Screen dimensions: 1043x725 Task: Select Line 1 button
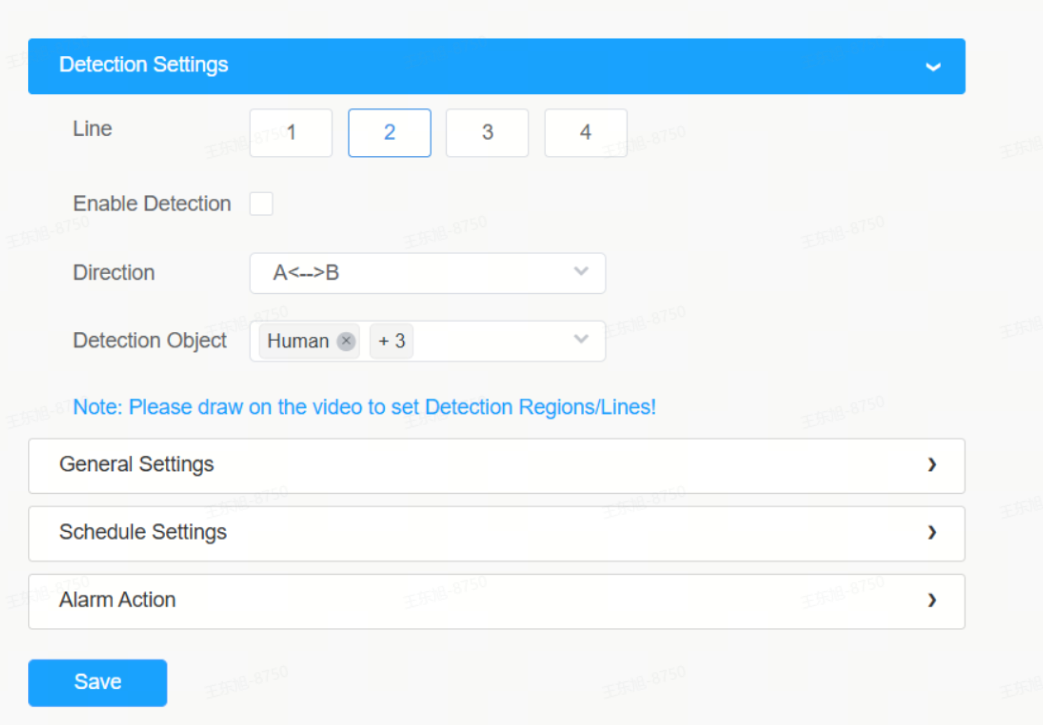(291, 133)
